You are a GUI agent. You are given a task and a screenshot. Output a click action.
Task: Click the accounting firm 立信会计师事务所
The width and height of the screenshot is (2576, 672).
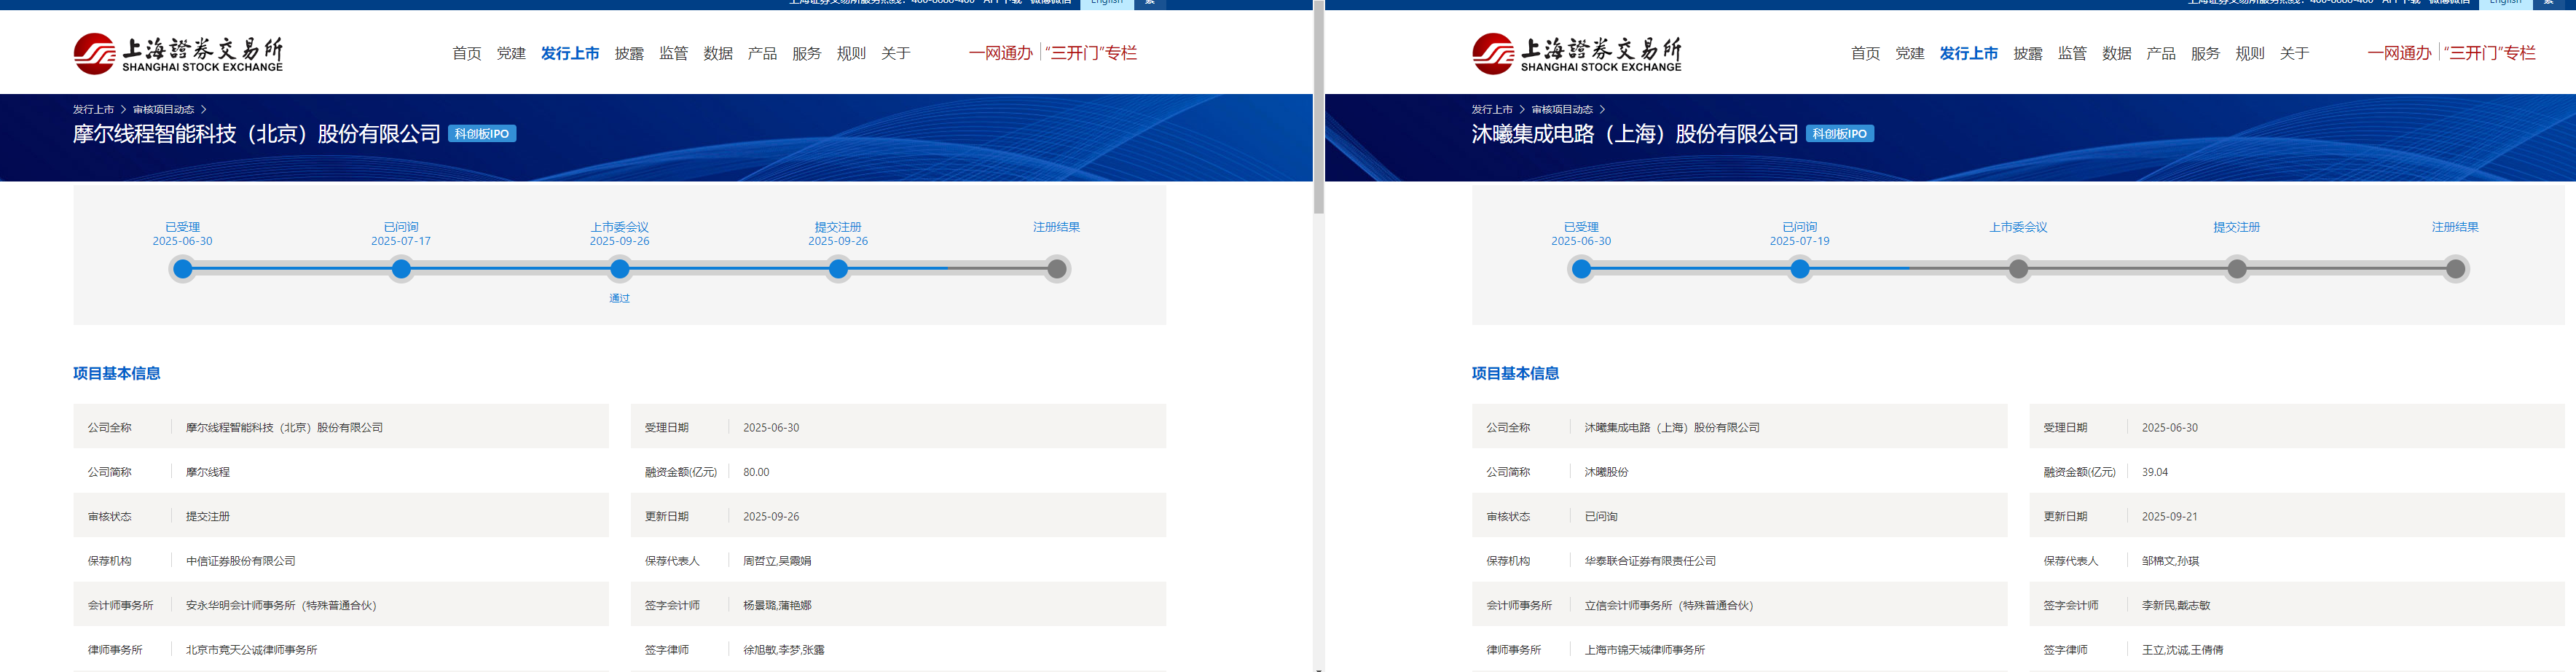1669,606
